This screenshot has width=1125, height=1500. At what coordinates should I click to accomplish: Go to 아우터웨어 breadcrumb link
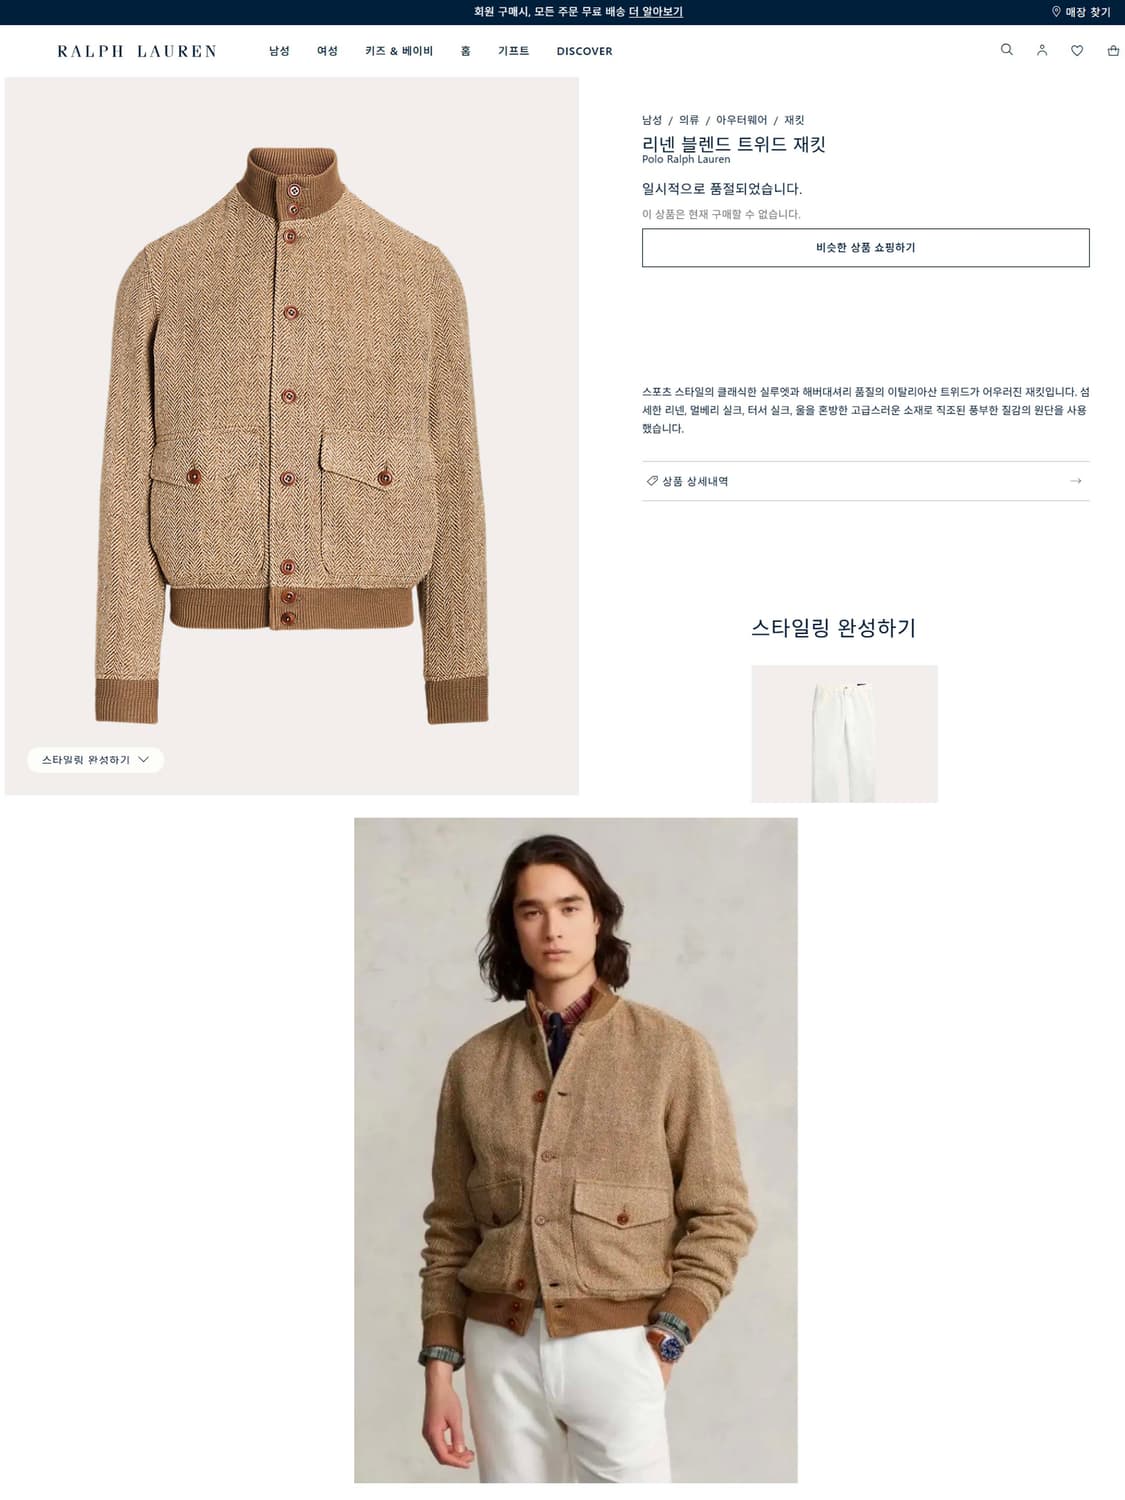[x=741, y=120]
